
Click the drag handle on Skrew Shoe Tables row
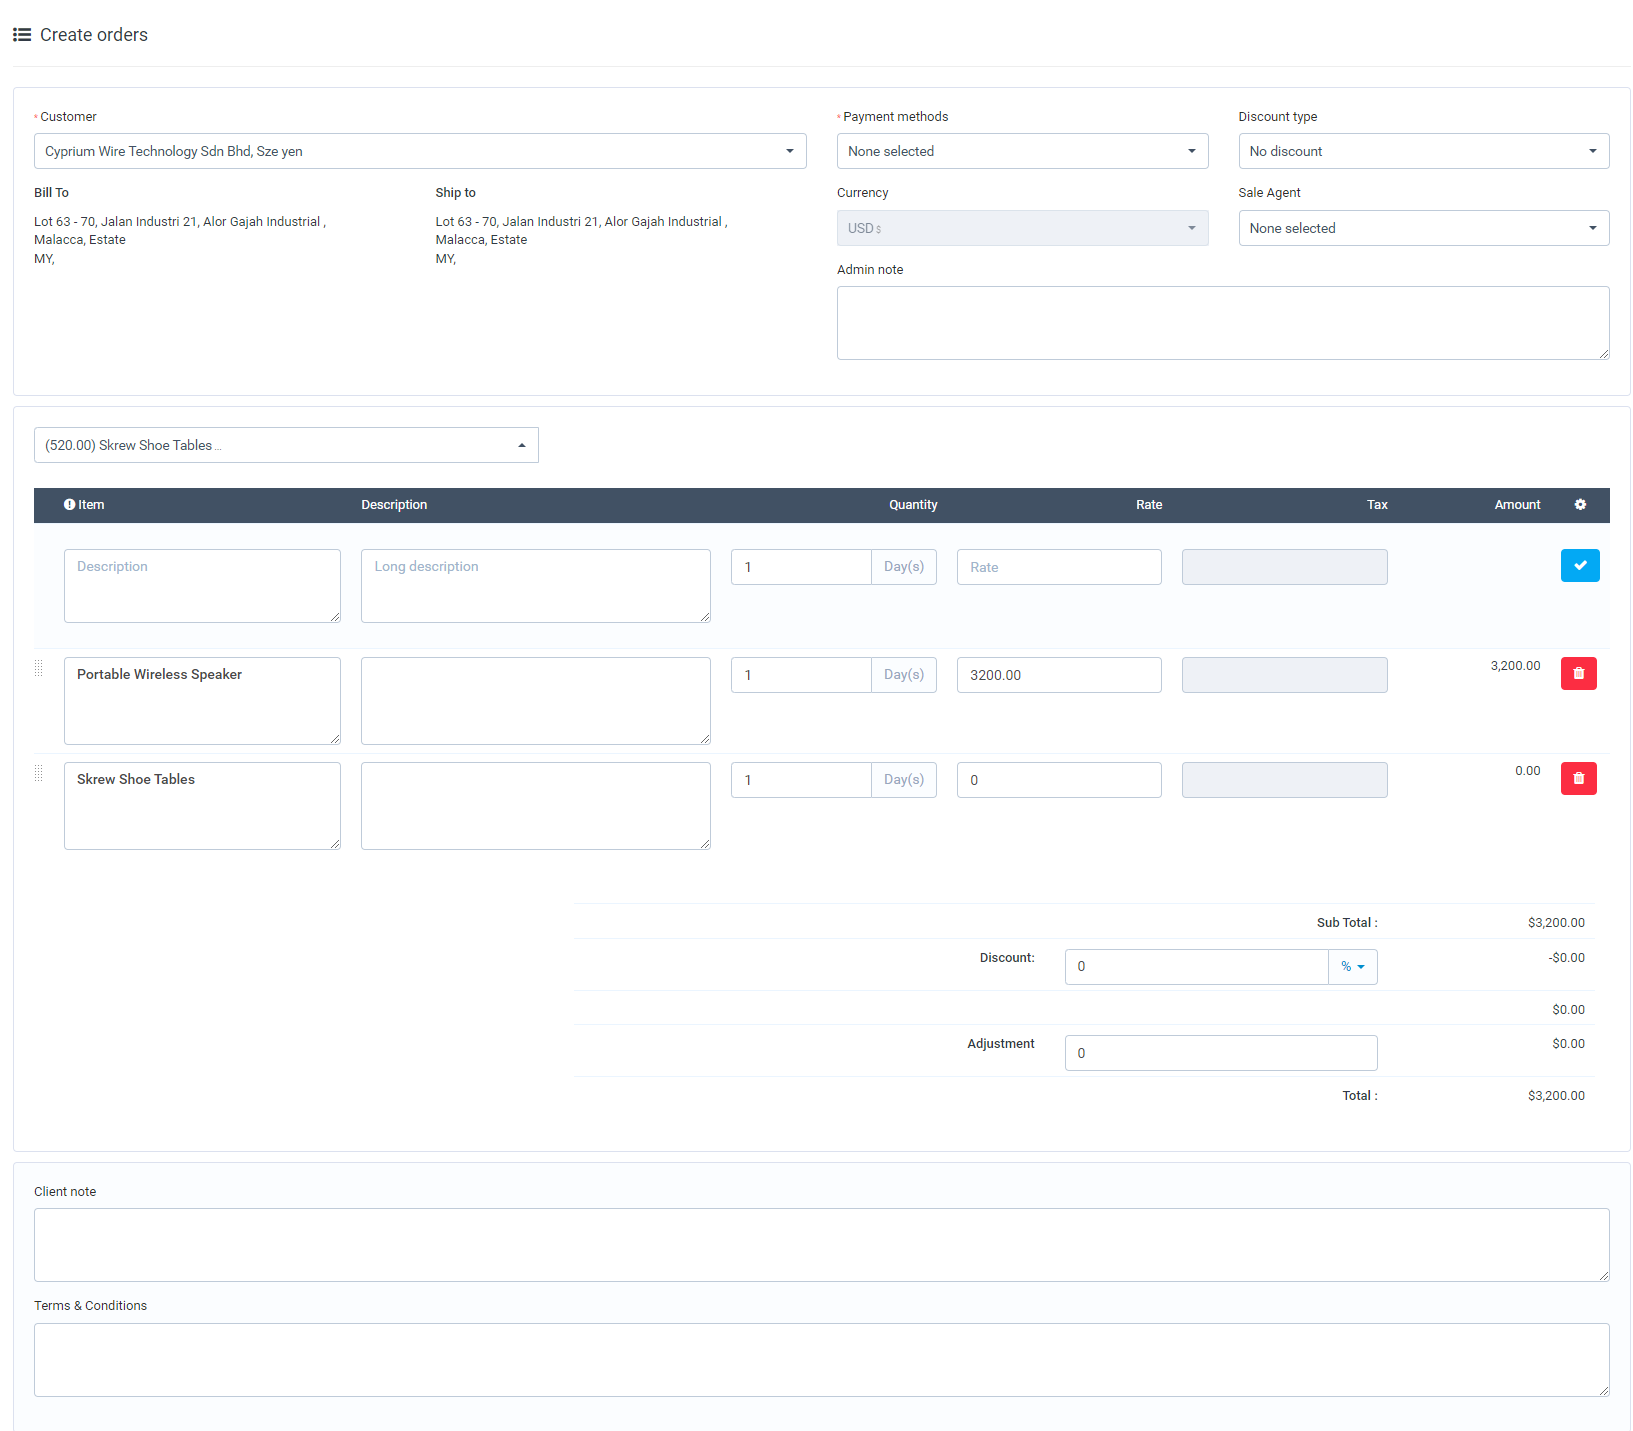[39, 772]
